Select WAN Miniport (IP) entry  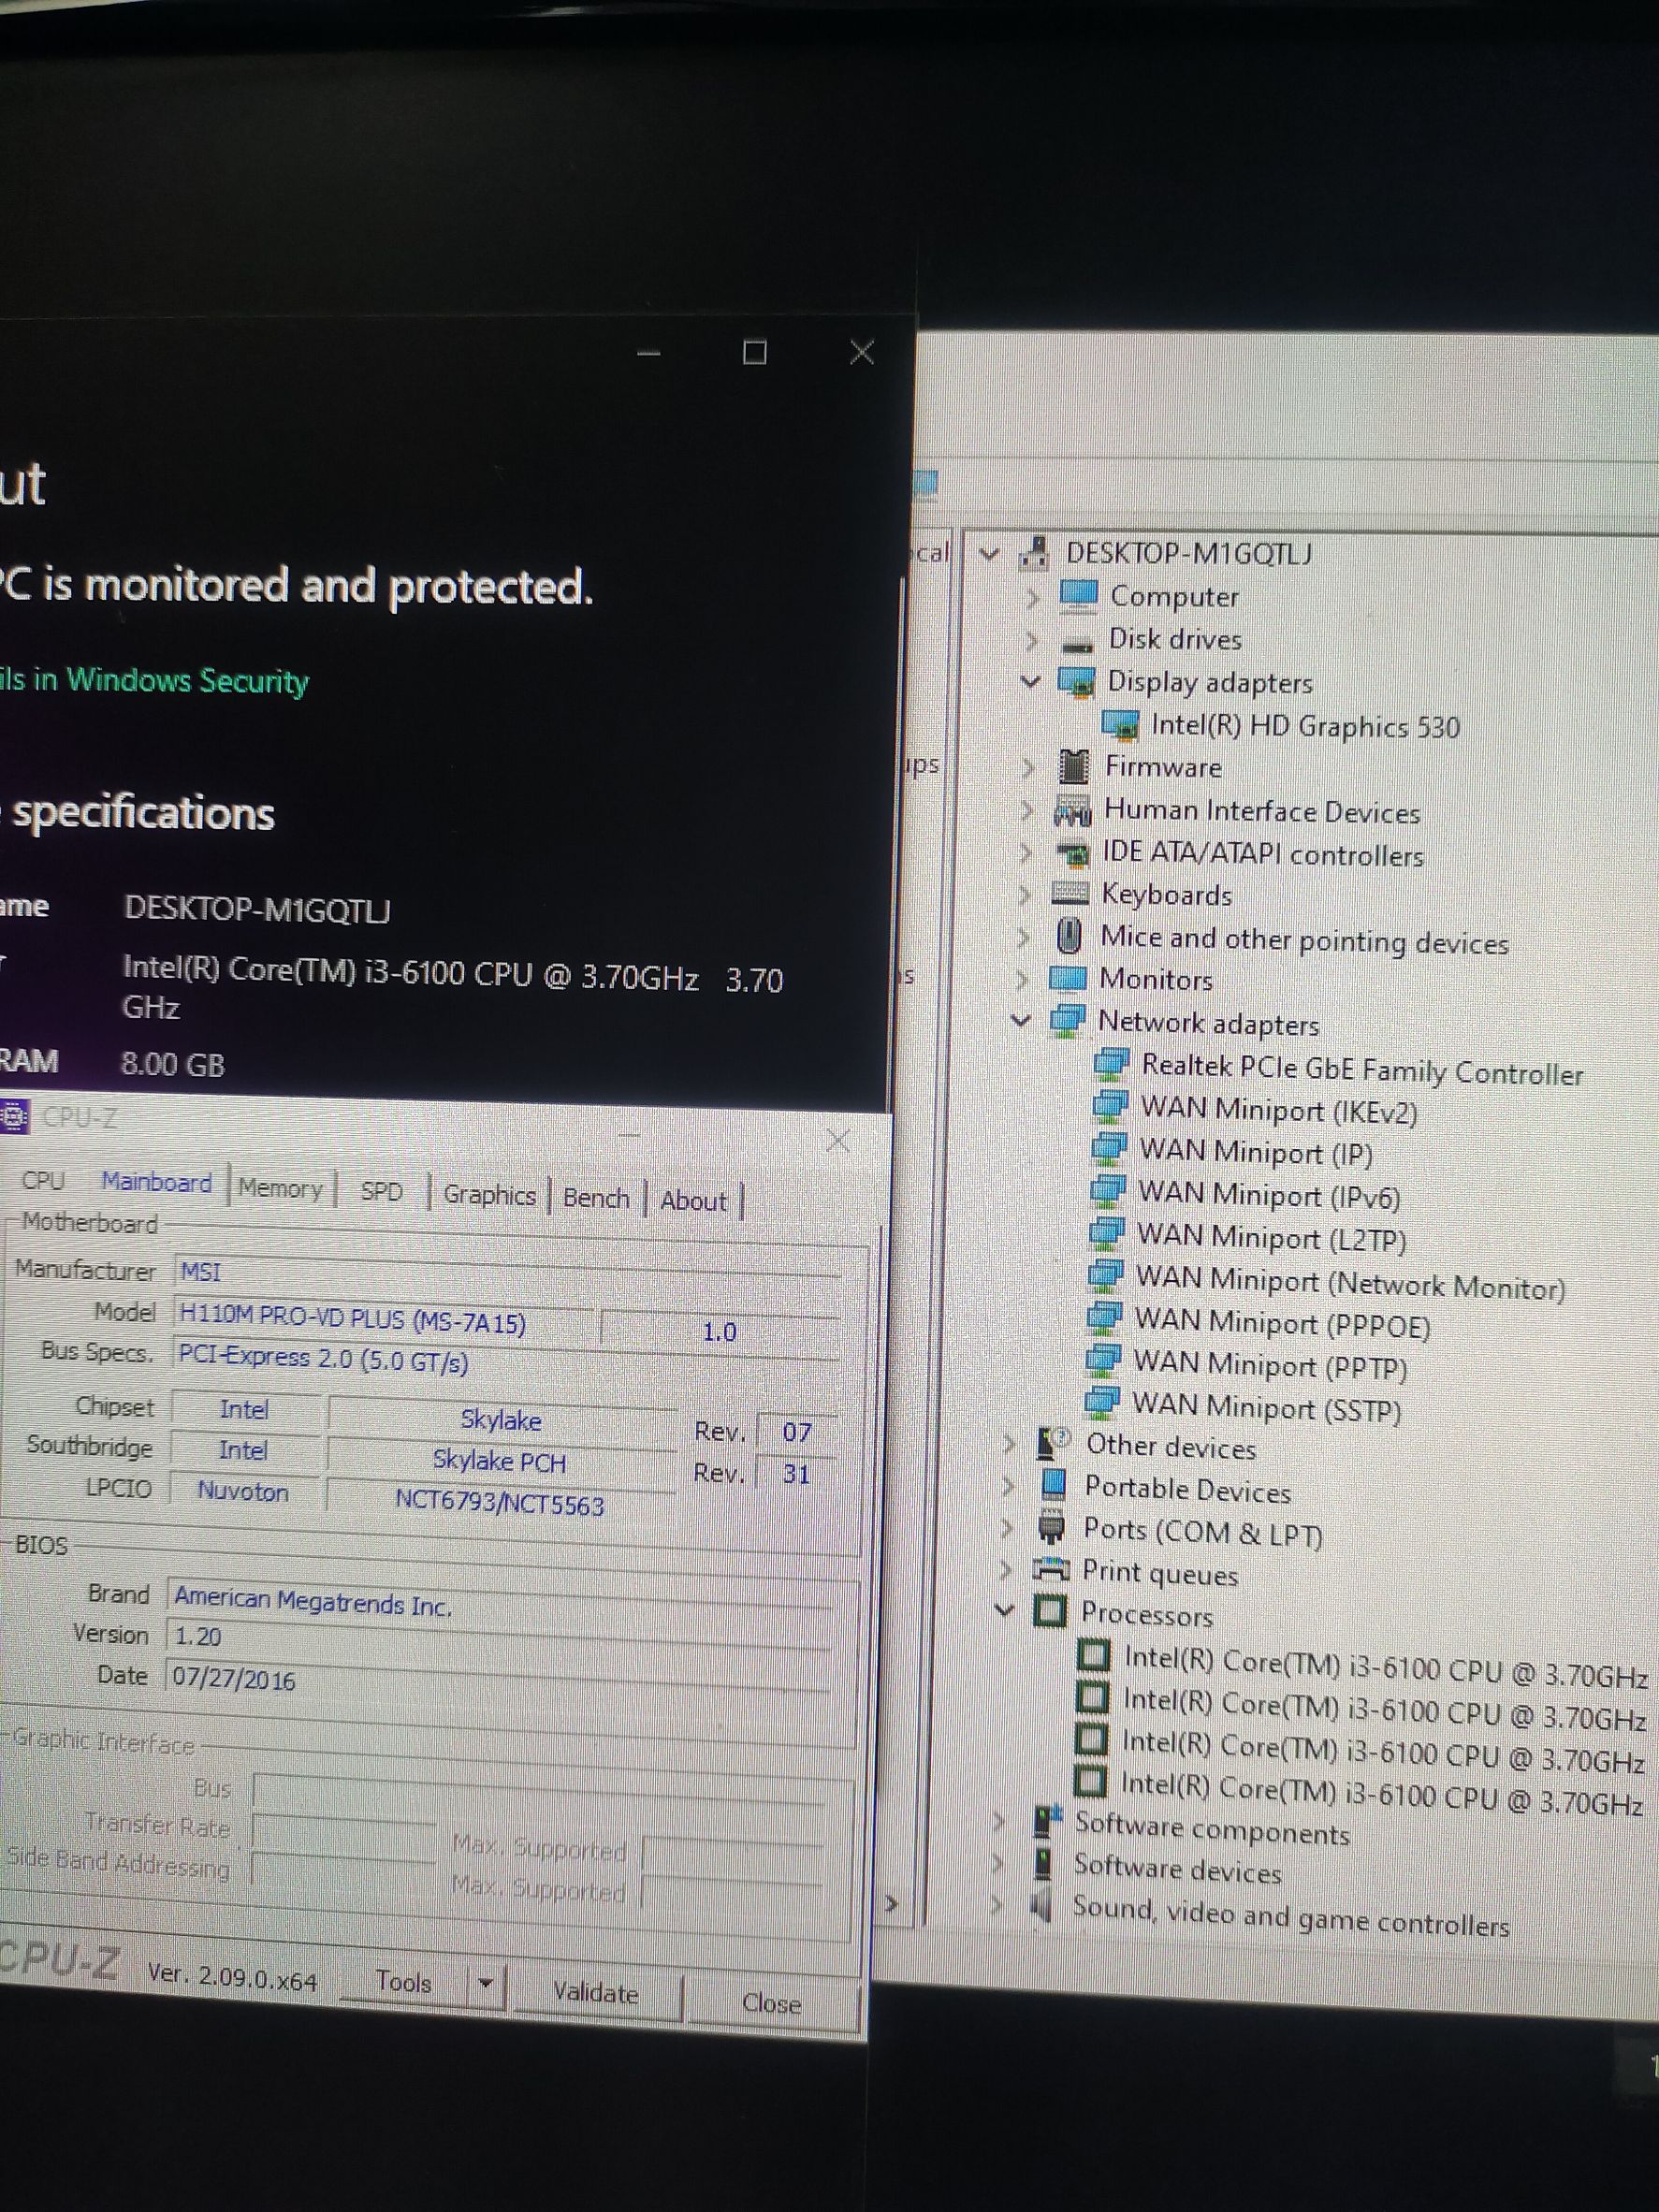[x=1257, y=1152]
